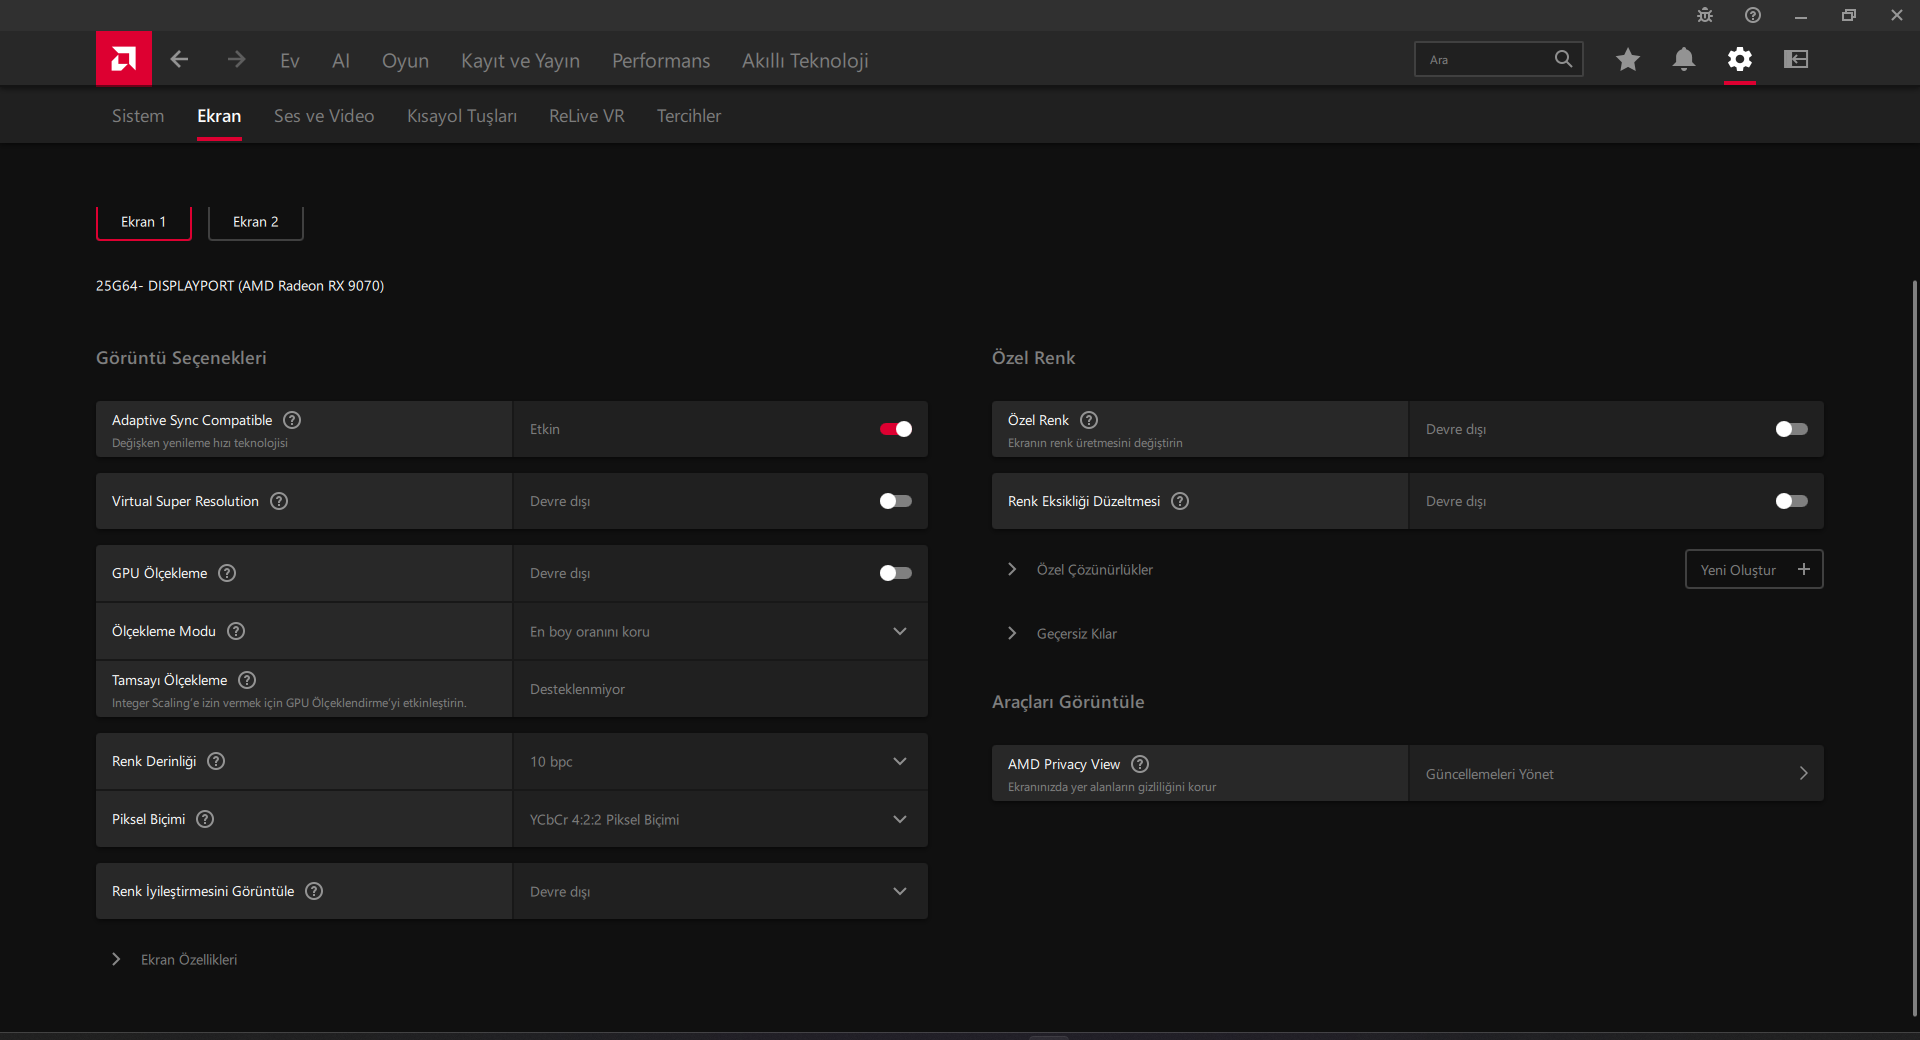This screenshot has height=1040, width=1920.
Task: Show help for Adaptive Sync Compatible
Action: [x=292, y=420]
